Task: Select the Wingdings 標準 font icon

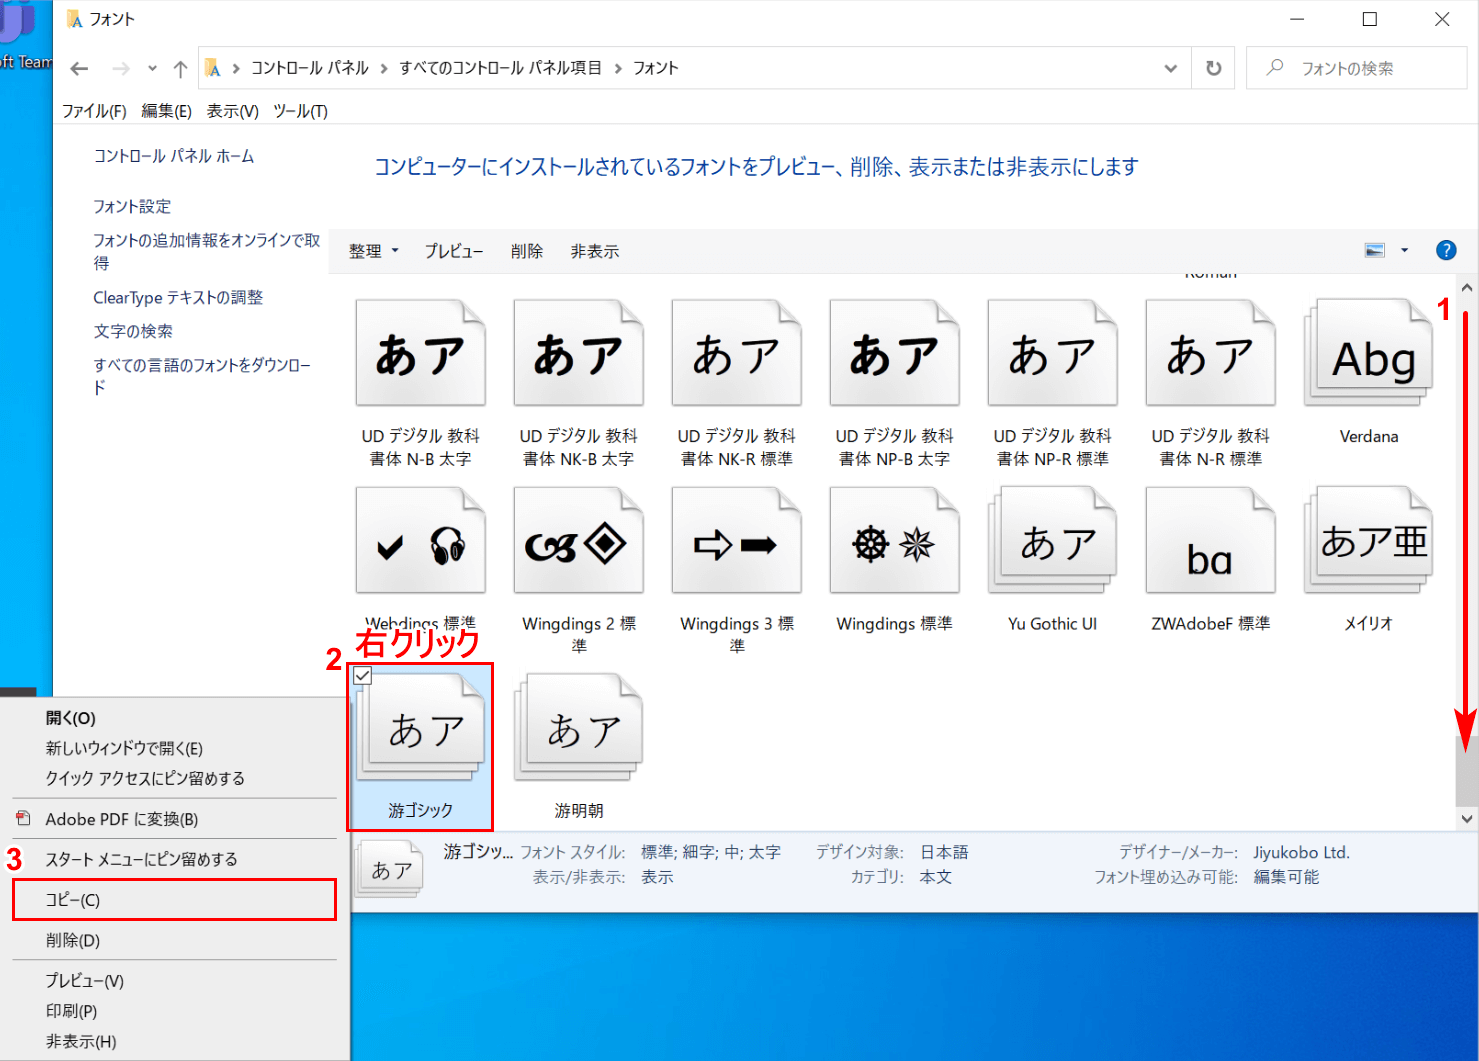Action: click(x=895, y=541)
